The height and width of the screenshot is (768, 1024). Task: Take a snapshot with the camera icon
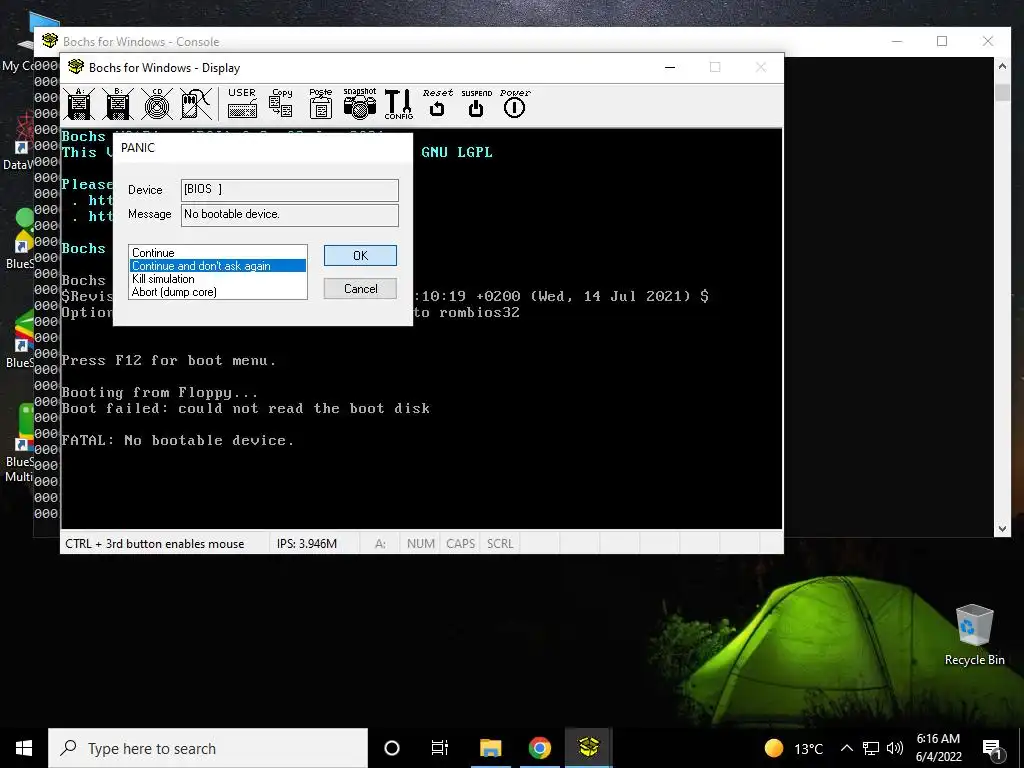tap(360, 103)
